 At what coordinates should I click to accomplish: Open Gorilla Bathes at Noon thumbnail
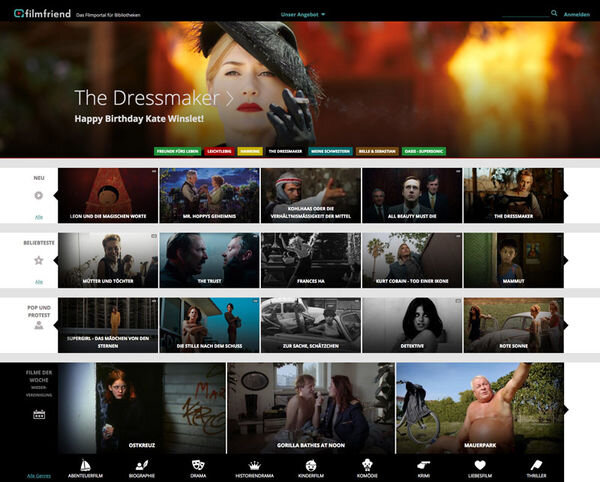(311, 408)
